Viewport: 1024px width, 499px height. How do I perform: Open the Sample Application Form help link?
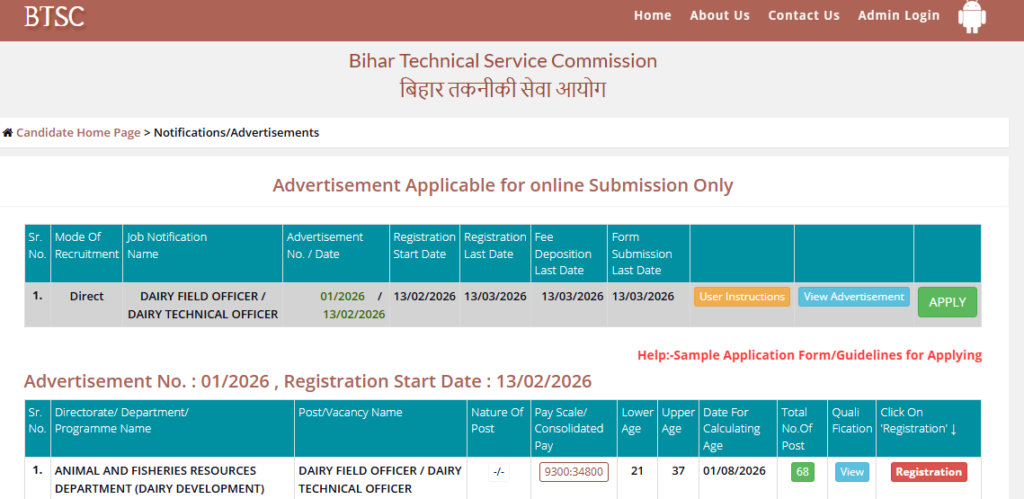click(809, 355)
